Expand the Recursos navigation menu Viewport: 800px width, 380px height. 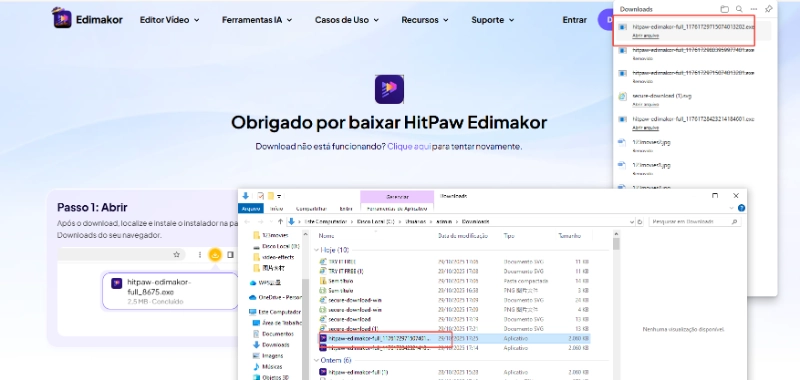coord(424,20)
